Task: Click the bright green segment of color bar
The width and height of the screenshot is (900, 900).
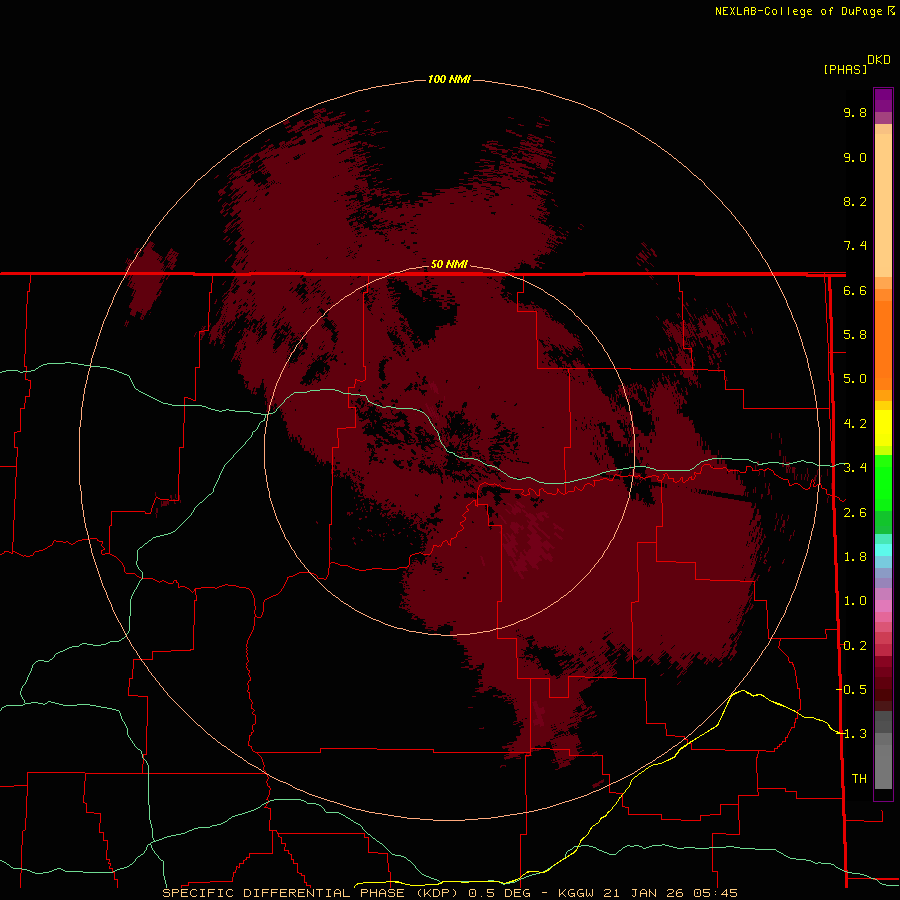Action: (883, 482)
